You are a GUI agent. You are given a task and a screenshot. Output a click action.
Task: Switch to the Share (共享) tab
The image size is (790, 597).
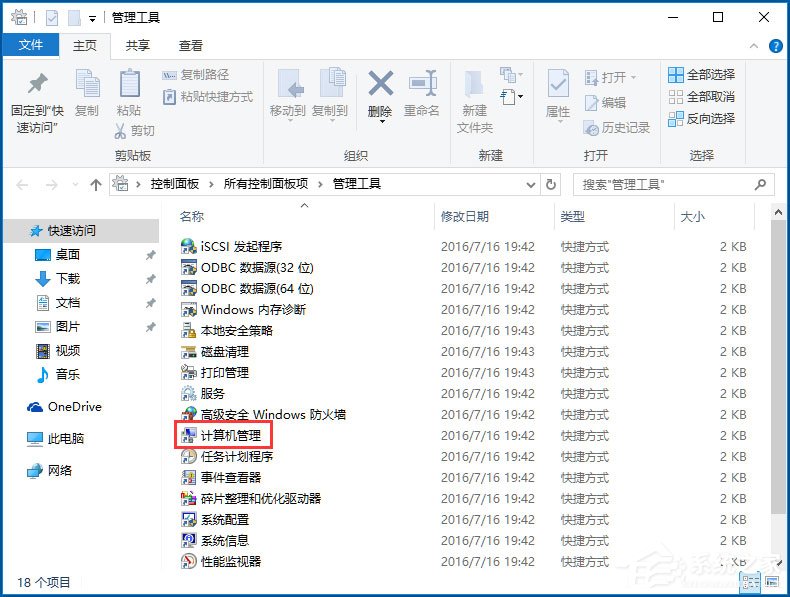(x=138, y=46)
